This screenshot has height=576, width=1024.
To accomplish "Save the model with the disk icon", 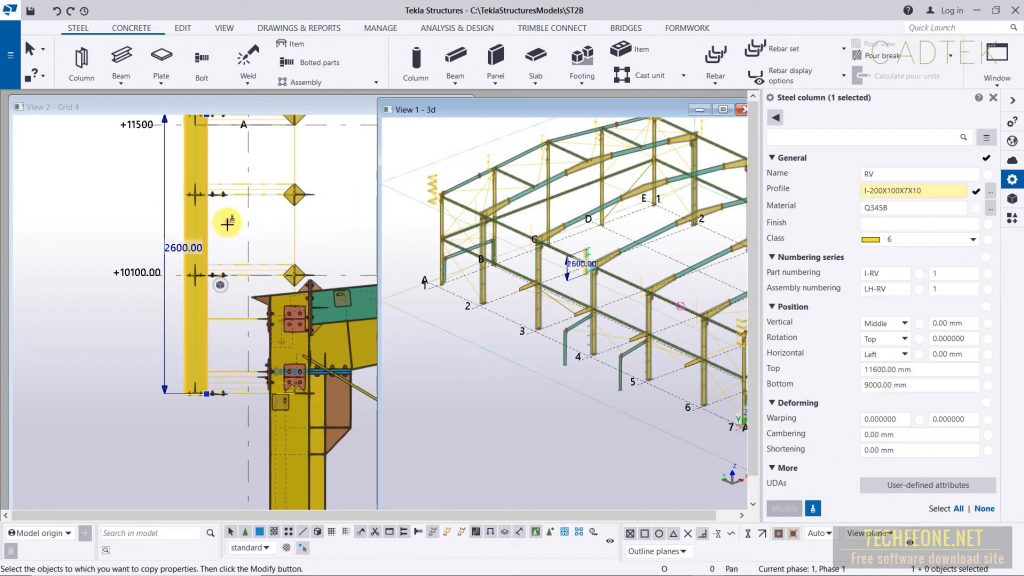I will (30, 10).
